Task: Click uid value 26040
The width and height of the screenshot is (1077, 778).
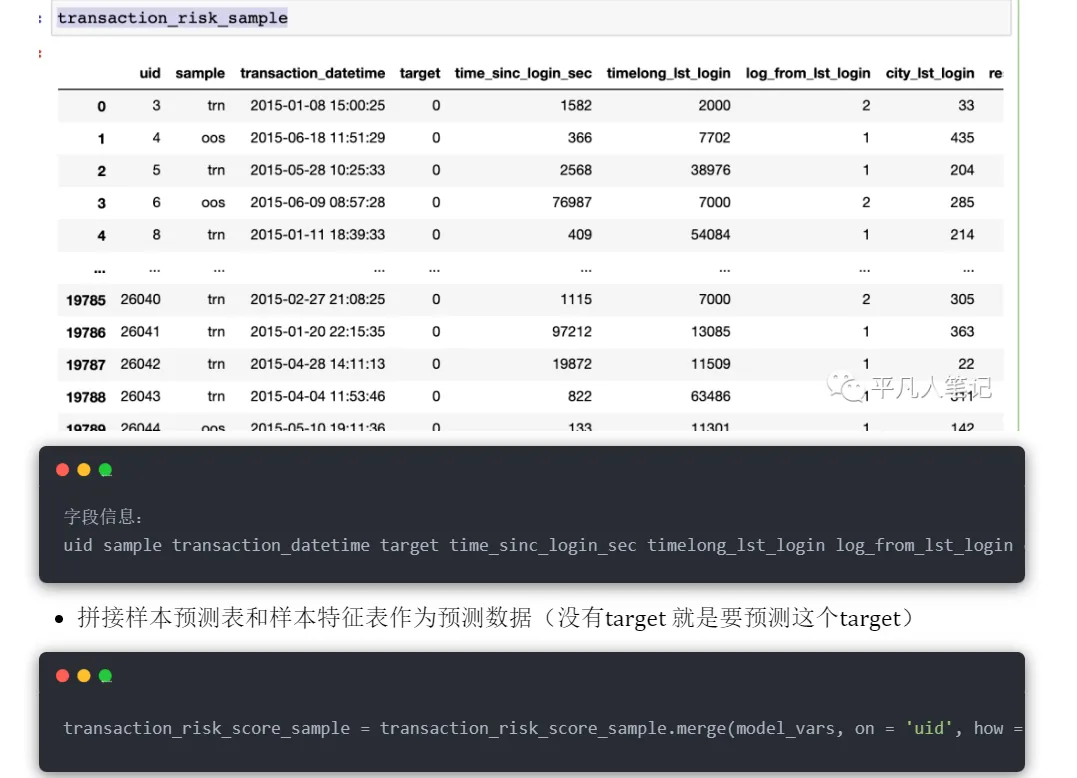Action: tap(140, 299)
